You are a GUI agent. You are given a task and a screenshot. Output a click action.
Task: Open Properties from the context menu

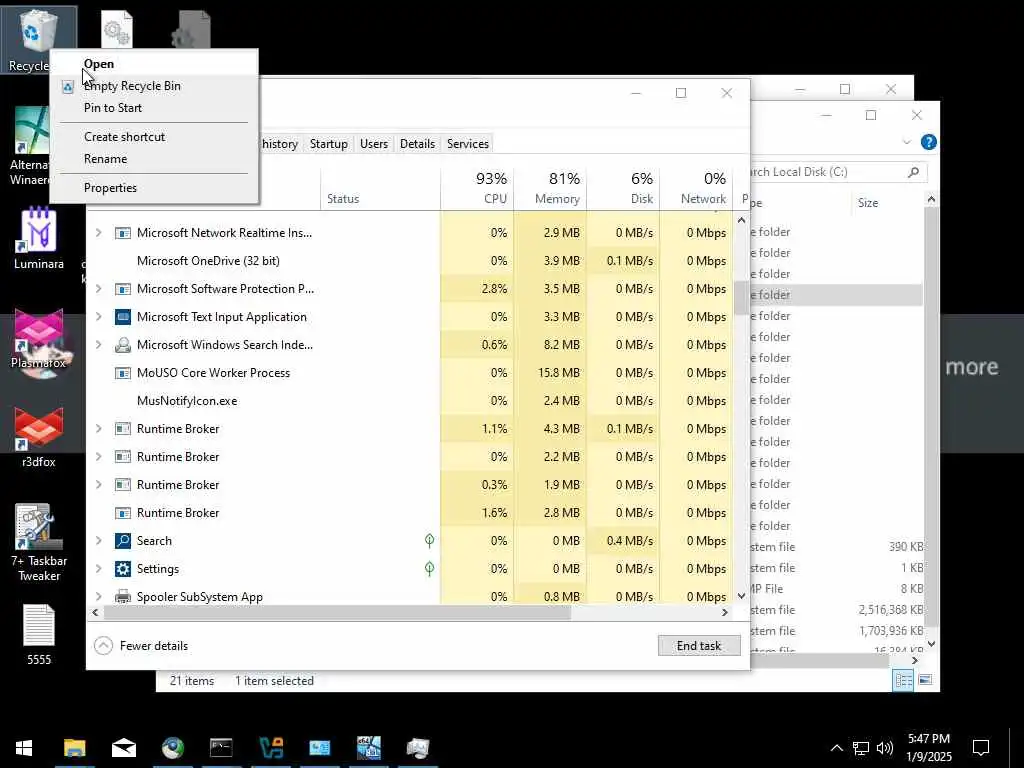coord(154,187)
